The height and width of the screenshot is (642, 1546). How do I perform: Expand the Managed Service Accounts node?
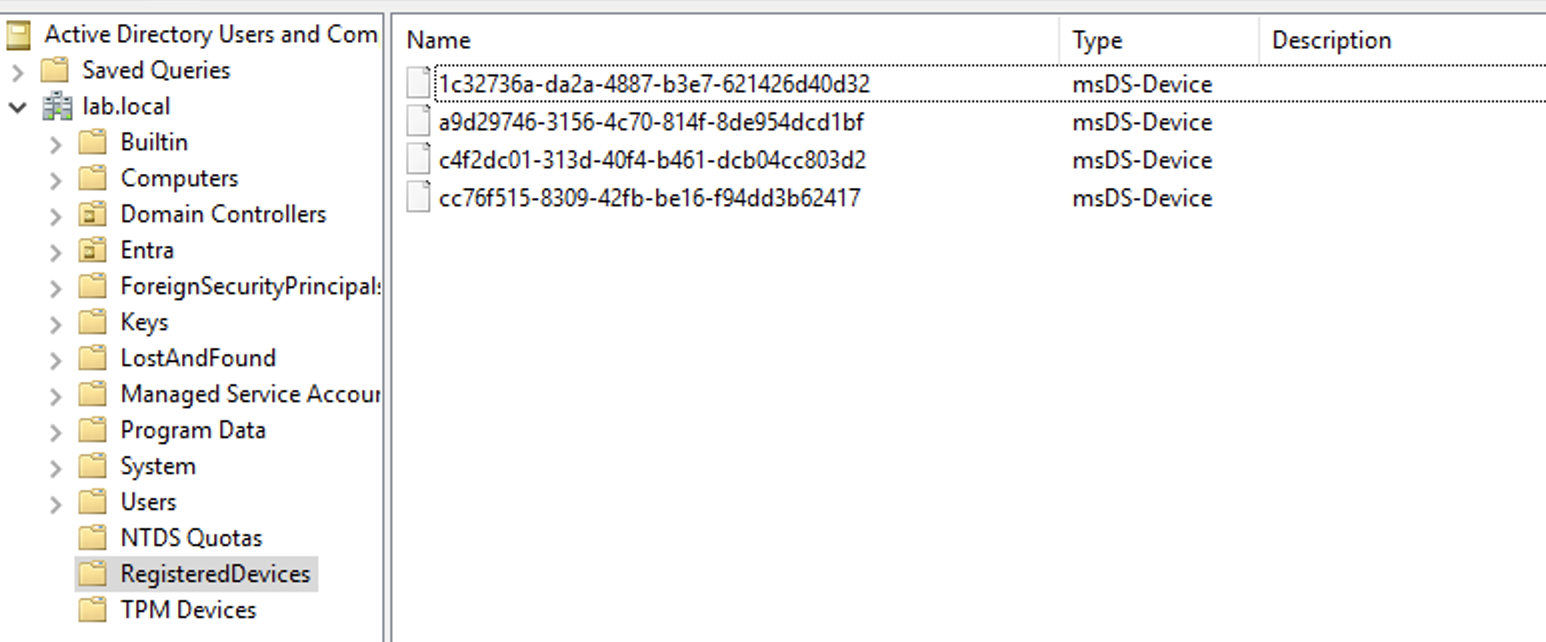56,396
